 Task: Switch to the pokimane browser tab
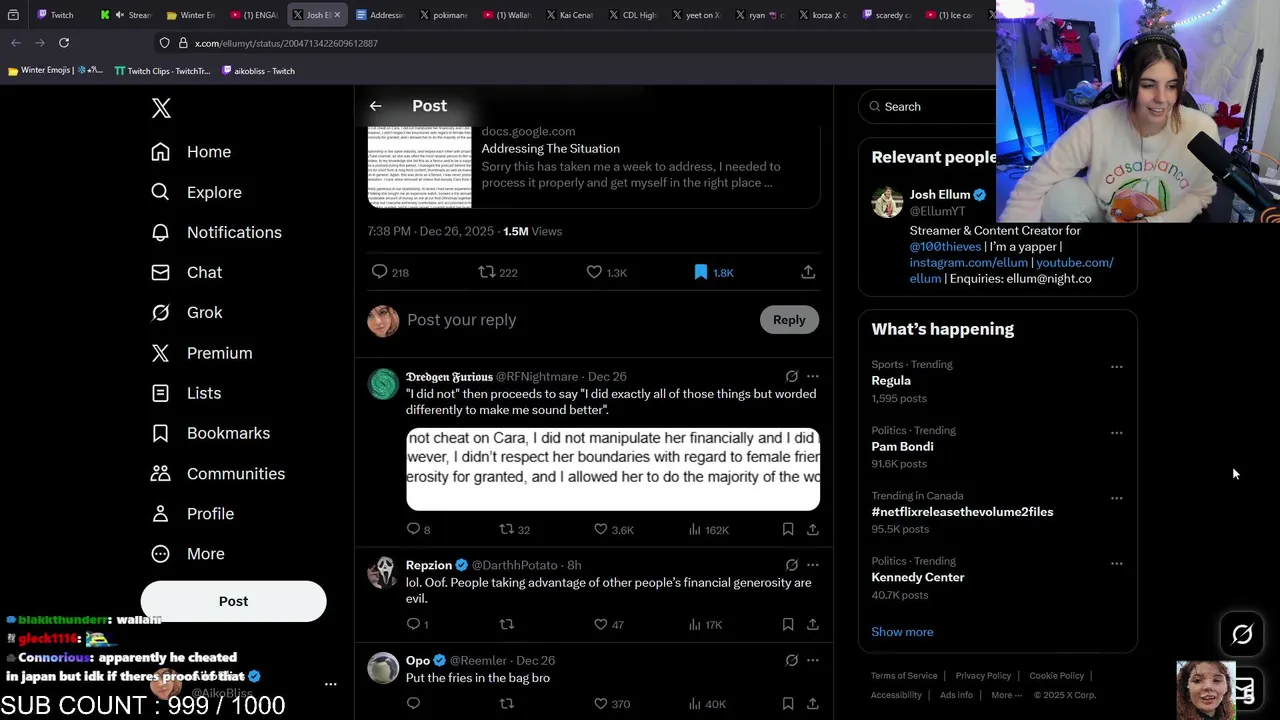(x=443, y=15)
